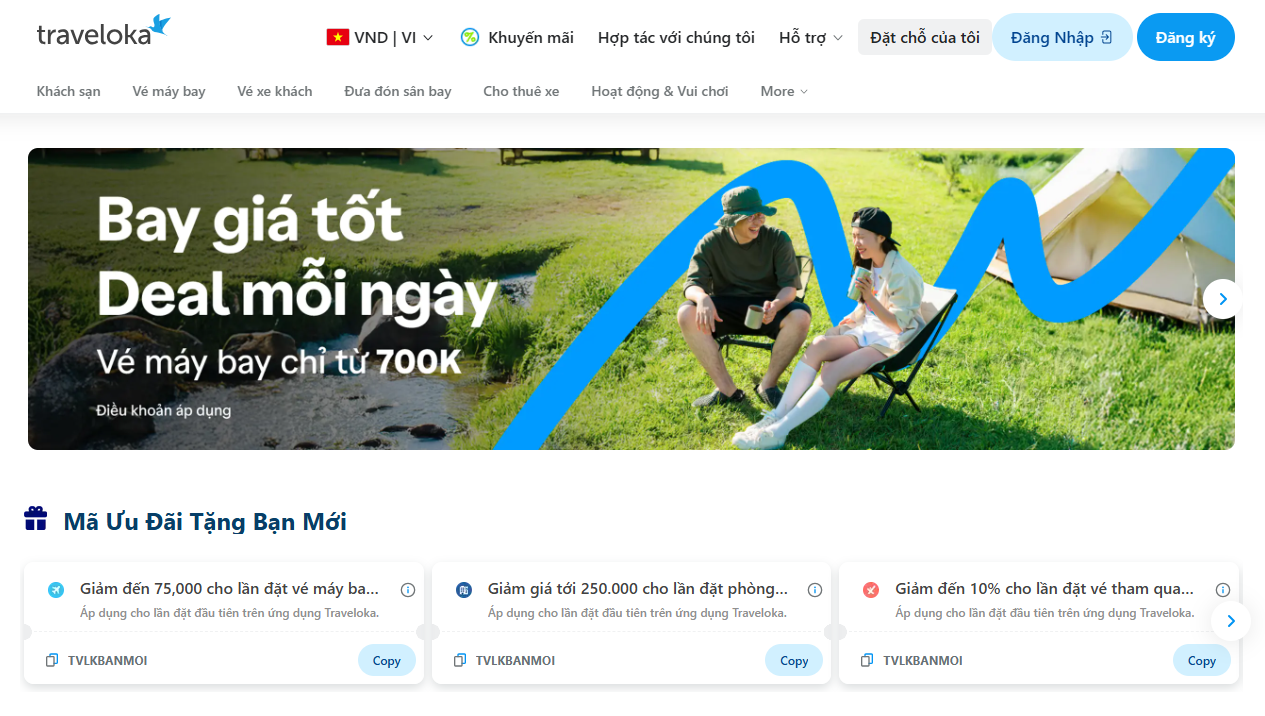Click the flight coupon title Giảm đến 75,000

pos(230,589)
